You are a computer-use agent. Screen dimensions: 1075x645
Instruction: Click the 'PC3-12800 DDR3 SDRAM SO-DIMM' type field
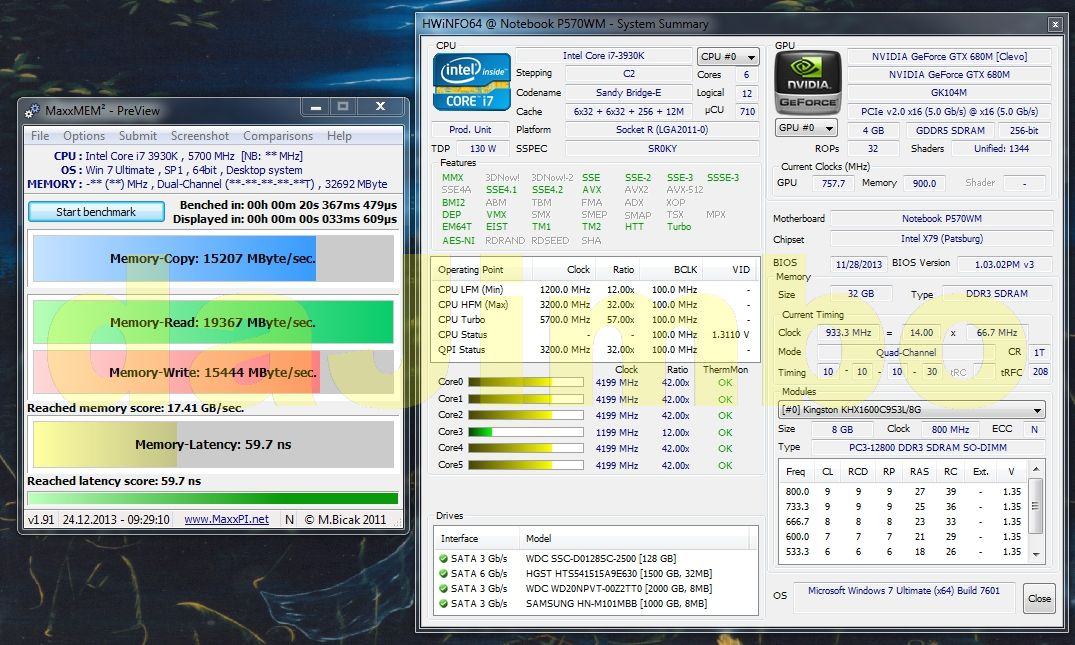(x=928, y=448)
